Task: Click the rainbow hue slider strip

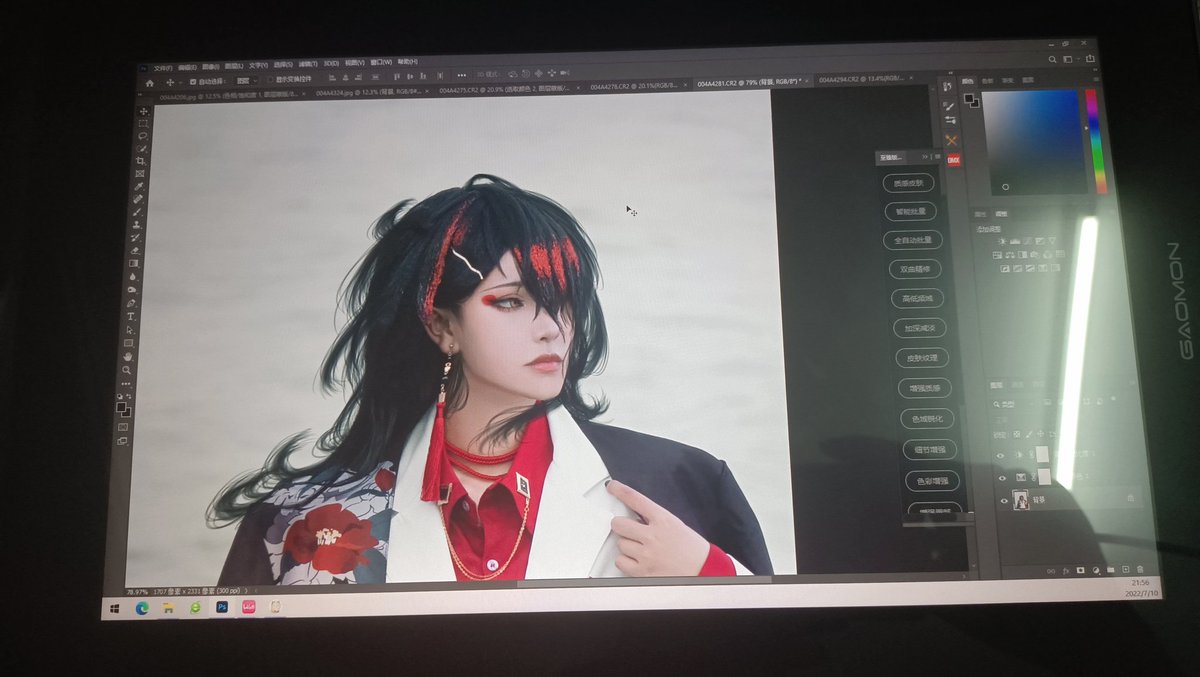Action: click(x=1098, y=141)
